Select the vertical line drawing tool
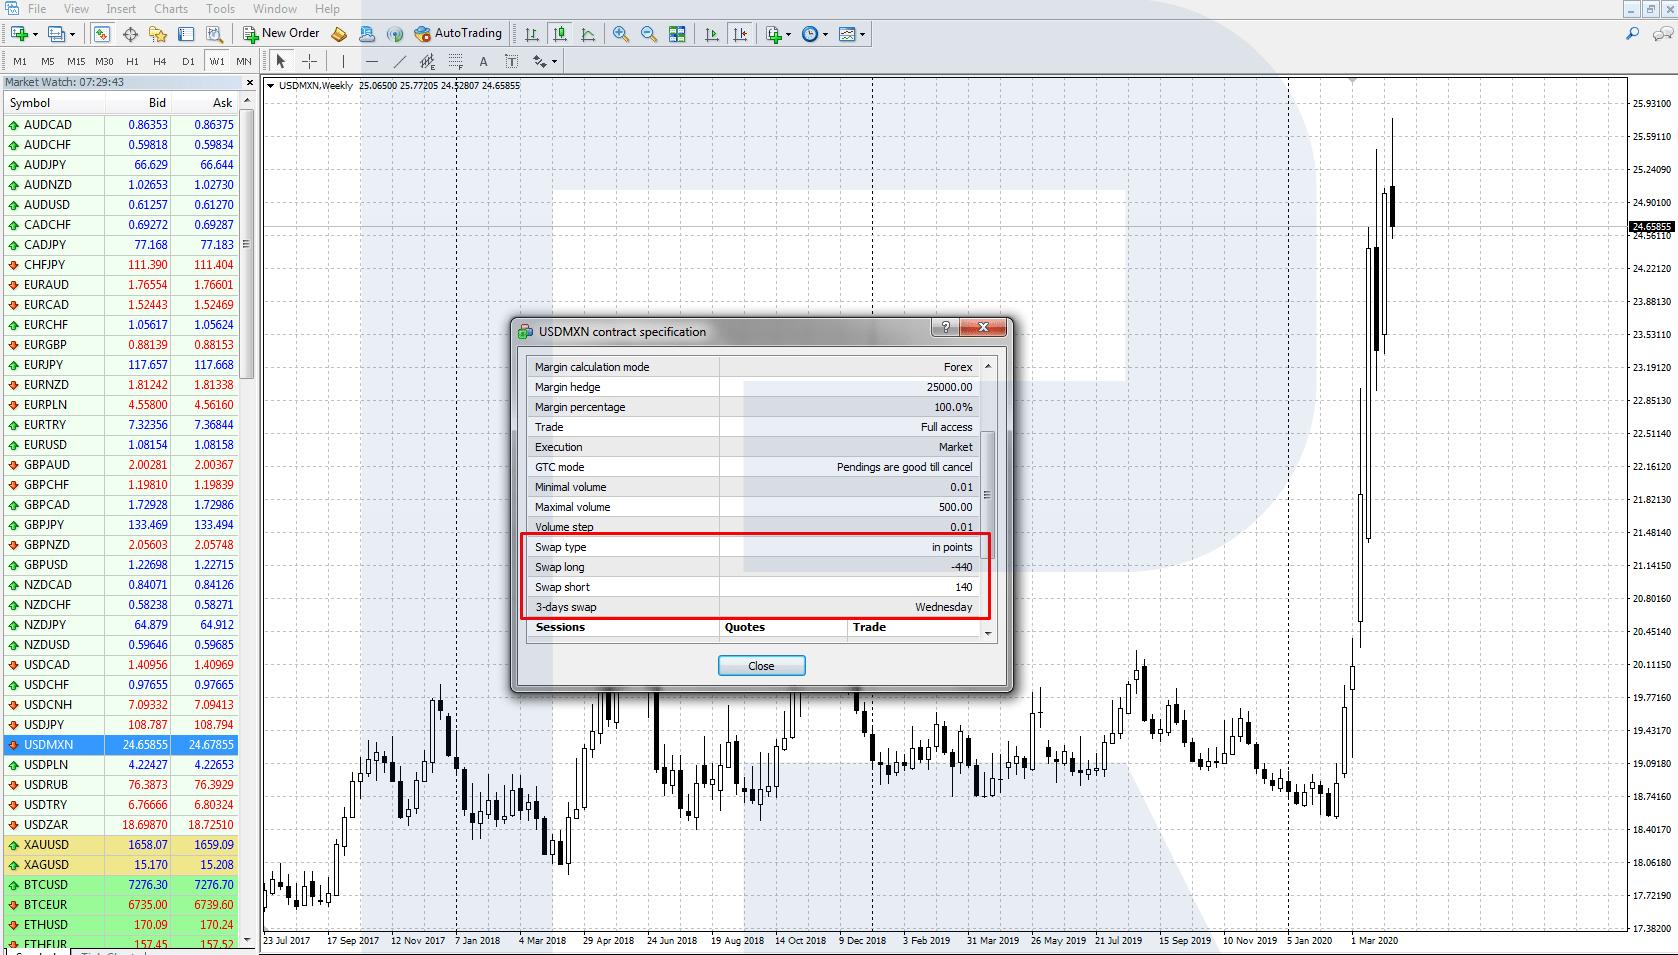1678x955 pixels. pyautogui.click(x=343, y=61)
